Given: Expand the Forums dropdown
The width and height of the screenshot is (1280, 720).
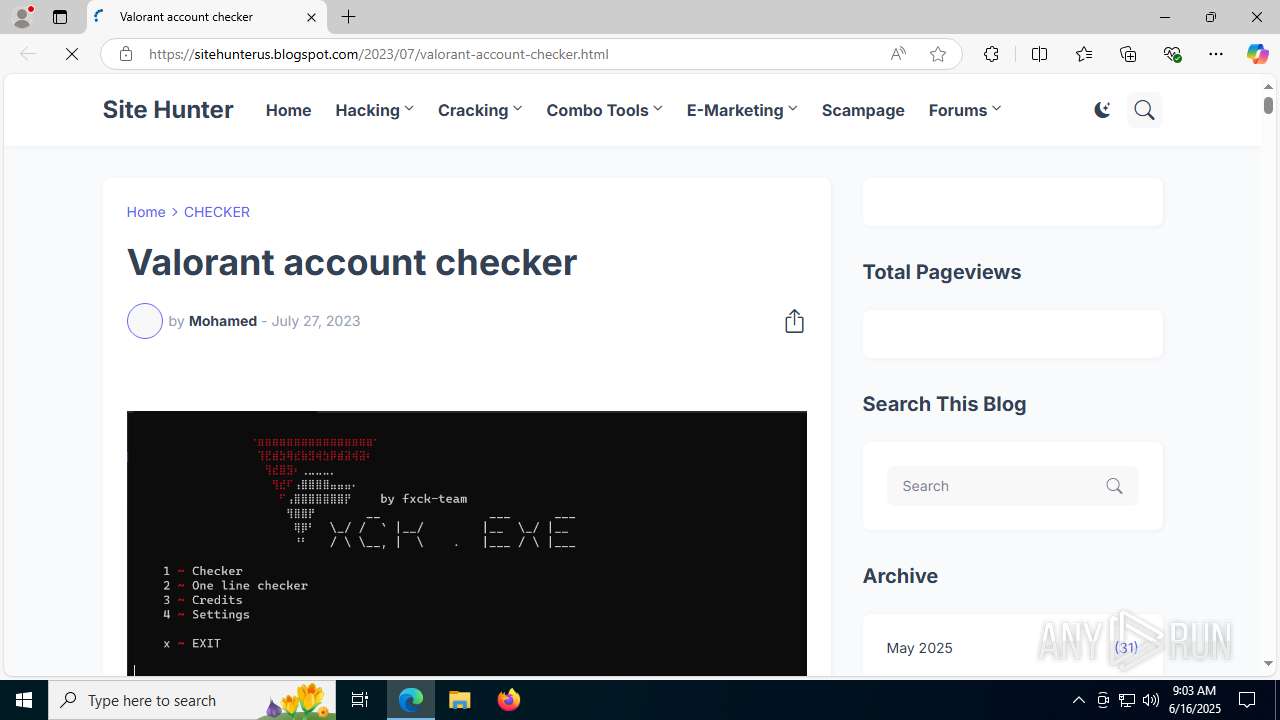Looking at the screenshot, I should [965, 110].
